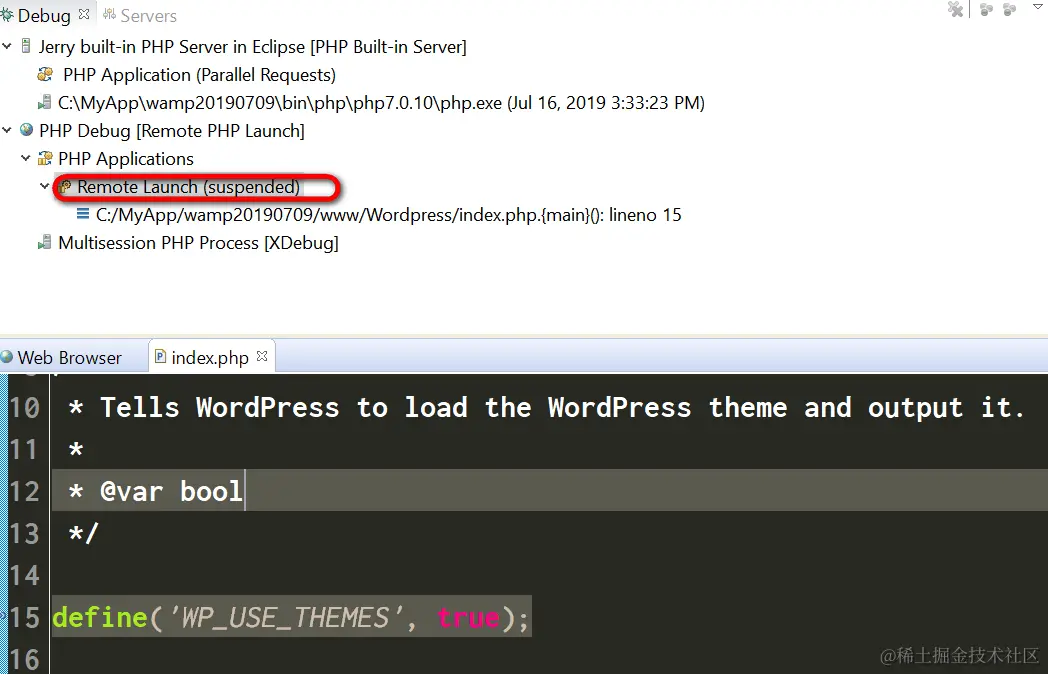Click line number 12 in editor gutter
Viewport: 1048px width, 674px height.
coord(25,491)
